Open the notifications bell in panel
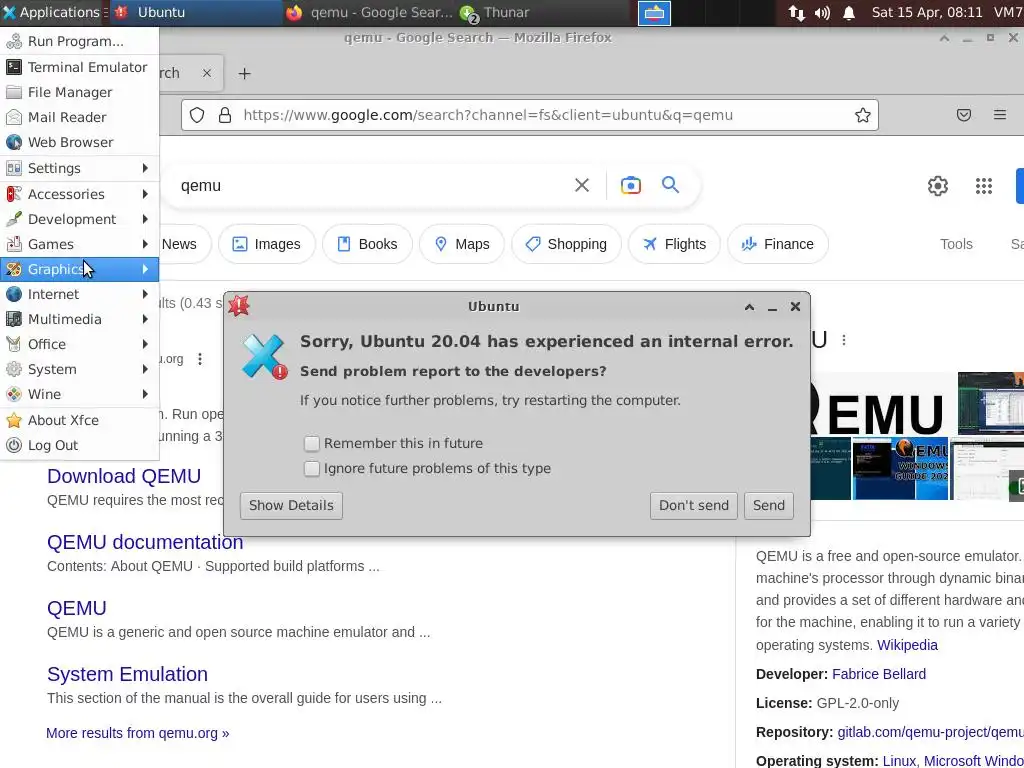The width and height of the screenshot is (1024, 768). 848,12
